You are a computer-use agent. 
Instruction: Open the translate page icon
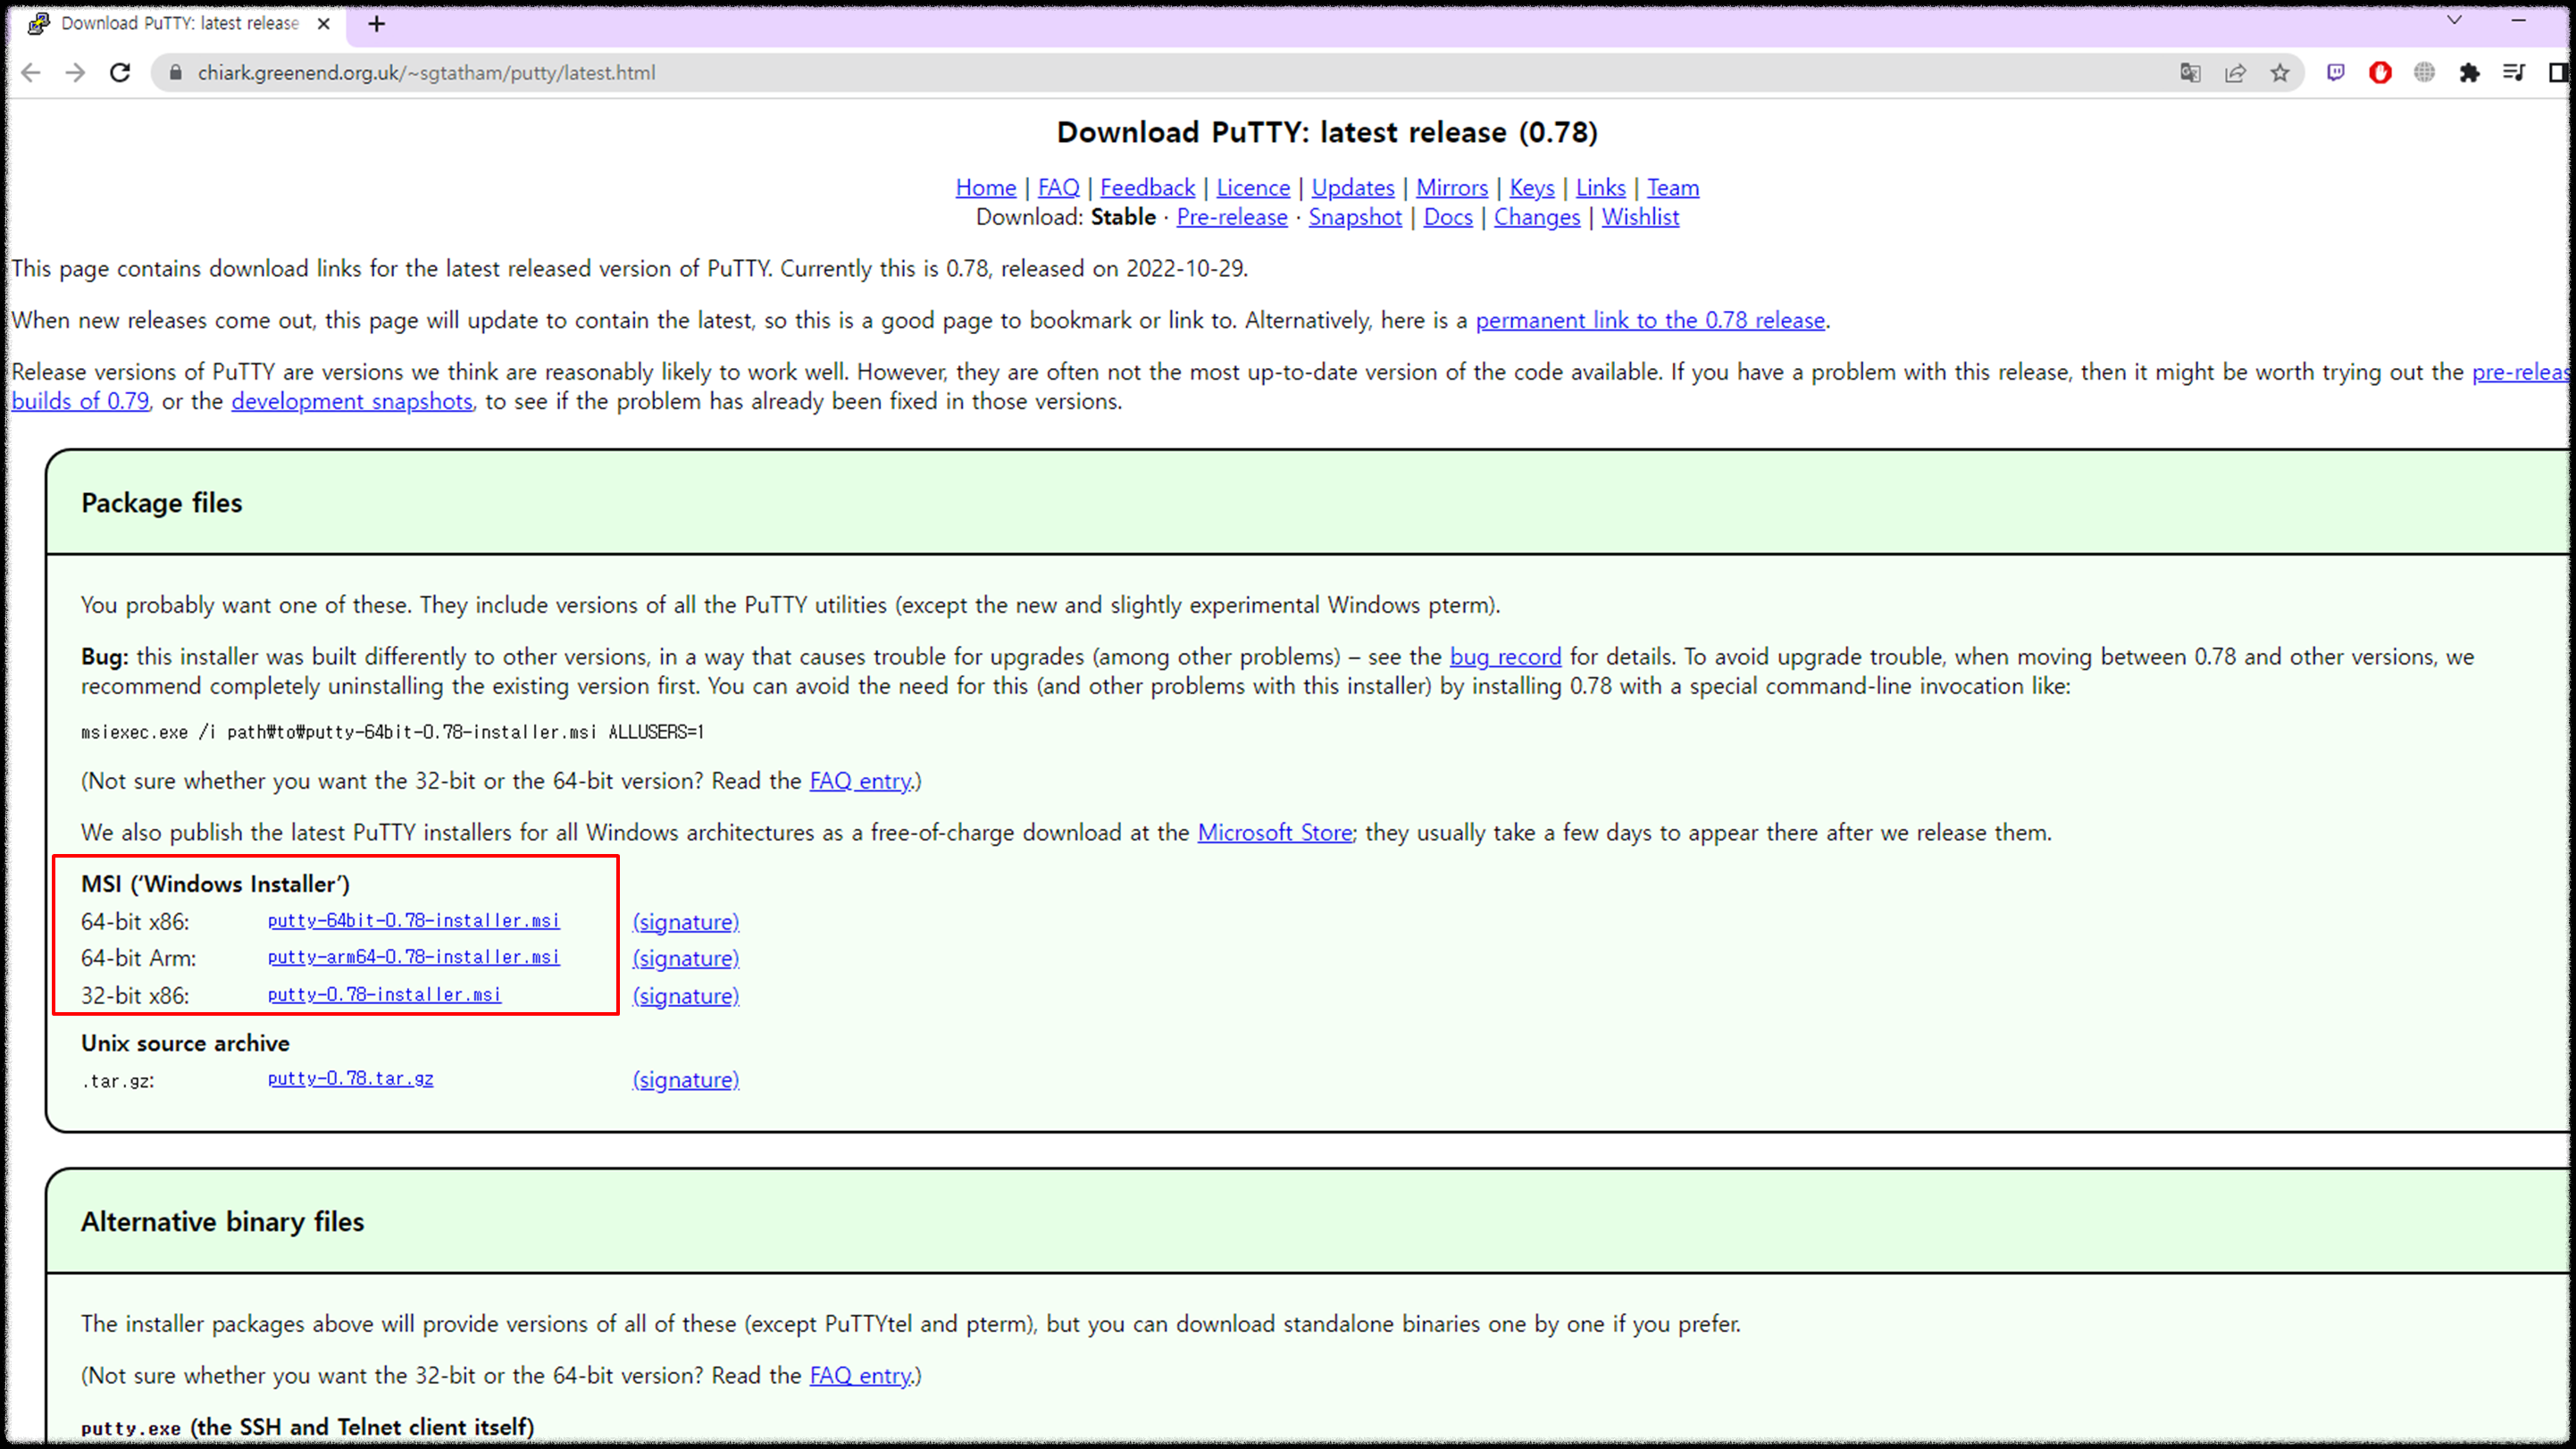2190,73
